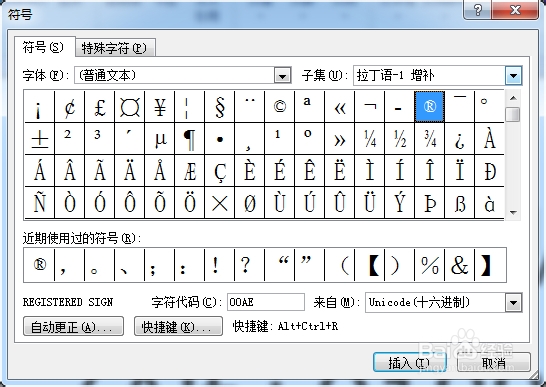The width and height of the screenshot is (546, 387).
Task: Select the three quarters ¾ fraction
Action: pos(429,139)
